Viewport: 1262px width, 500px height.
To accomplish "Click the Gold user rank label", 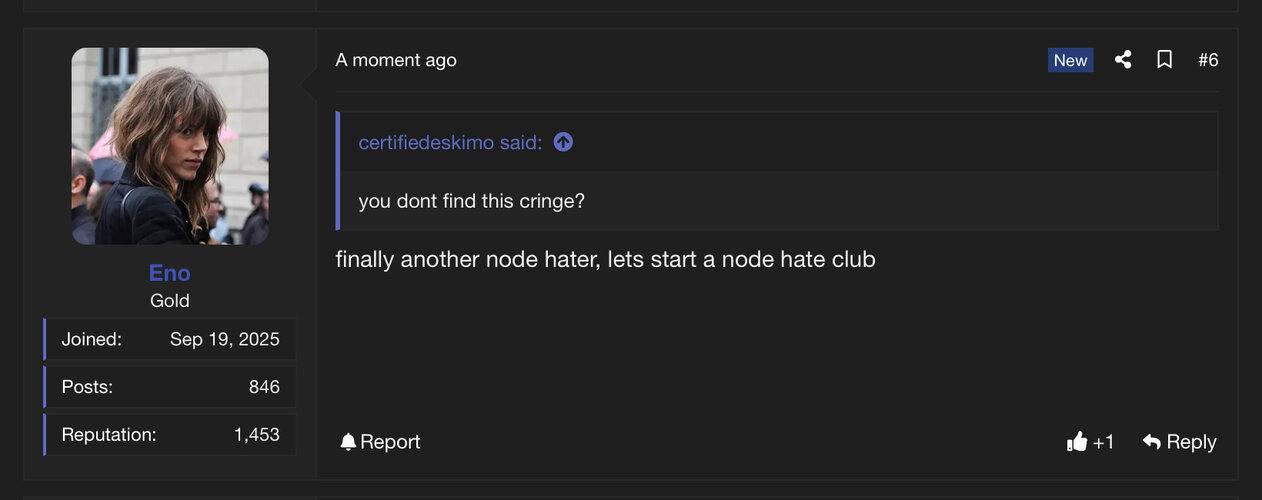I will (x=170, y=300).
